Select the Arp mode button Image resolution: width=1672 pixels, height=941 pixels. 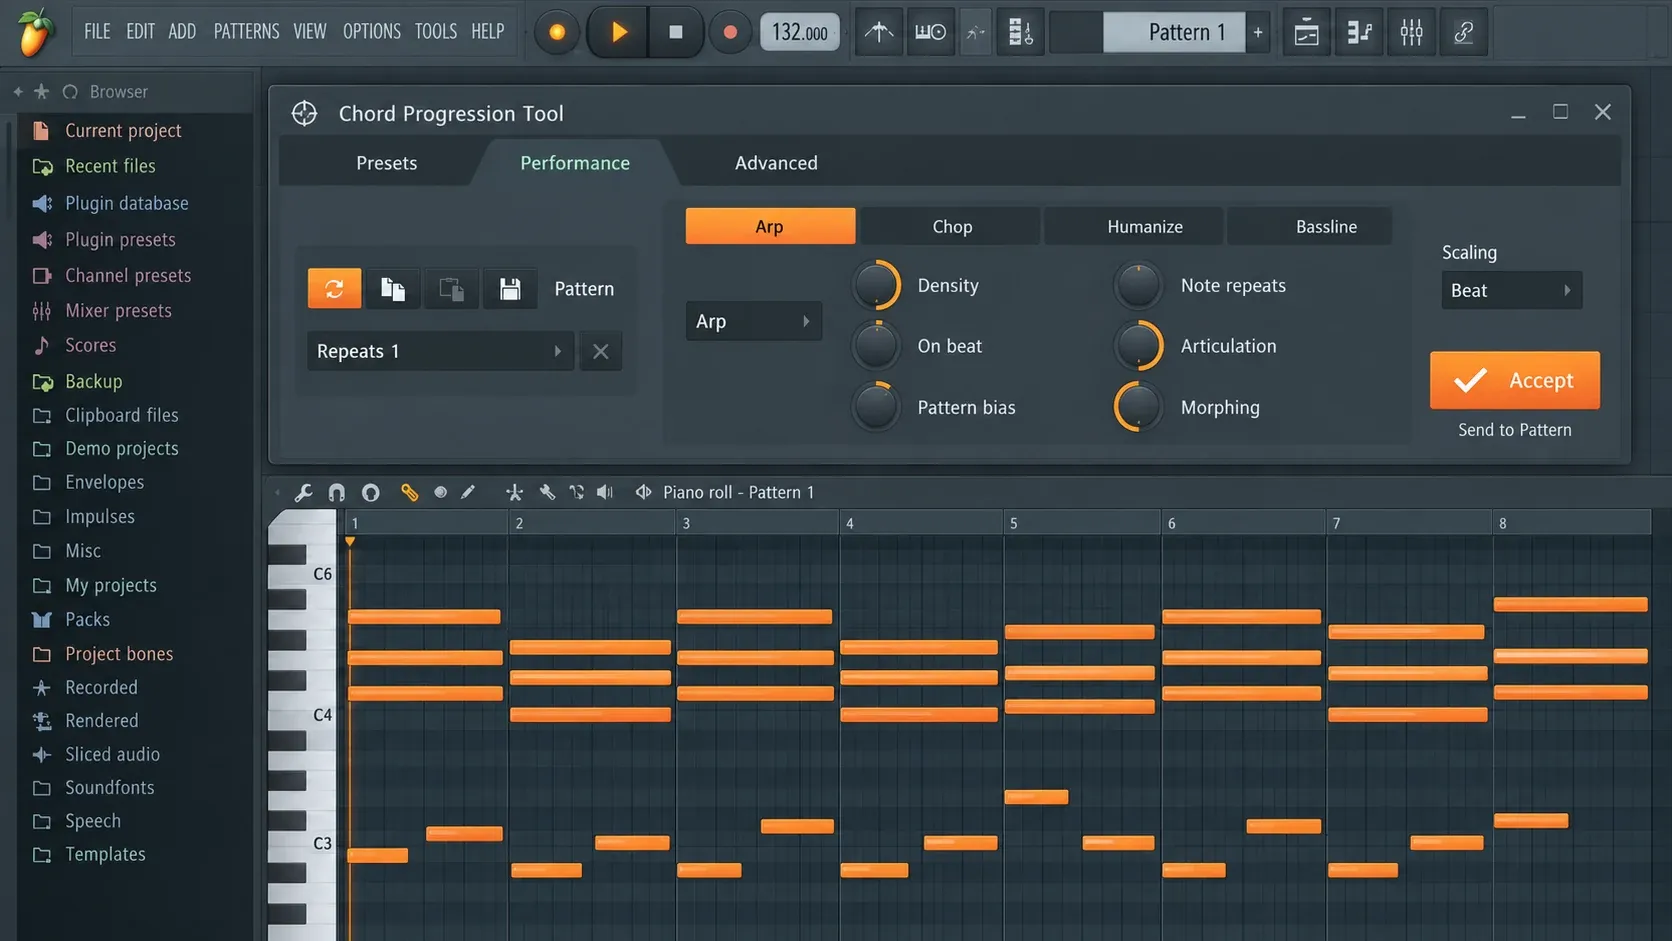coord(770,227)
